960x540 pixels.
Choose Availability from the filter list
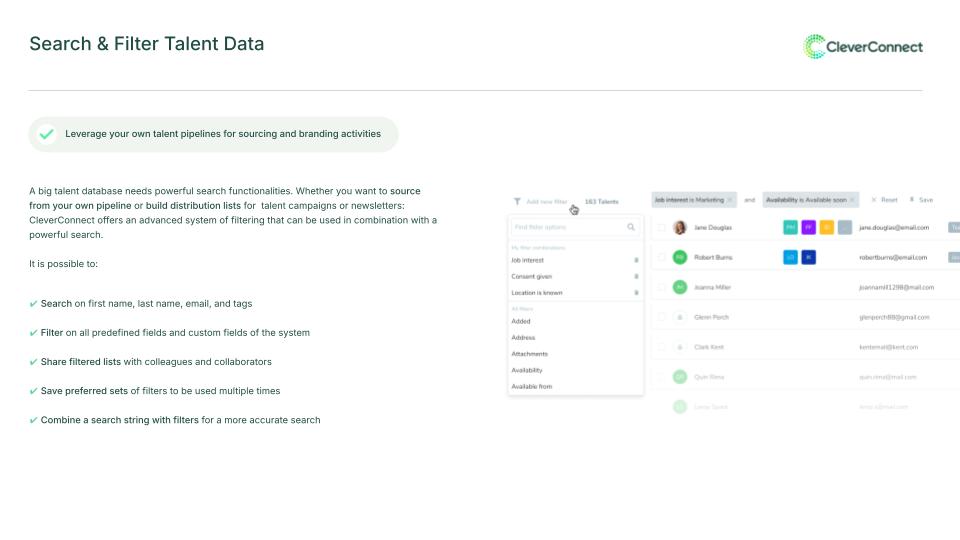pyautogui.click(x=527, y=370)
